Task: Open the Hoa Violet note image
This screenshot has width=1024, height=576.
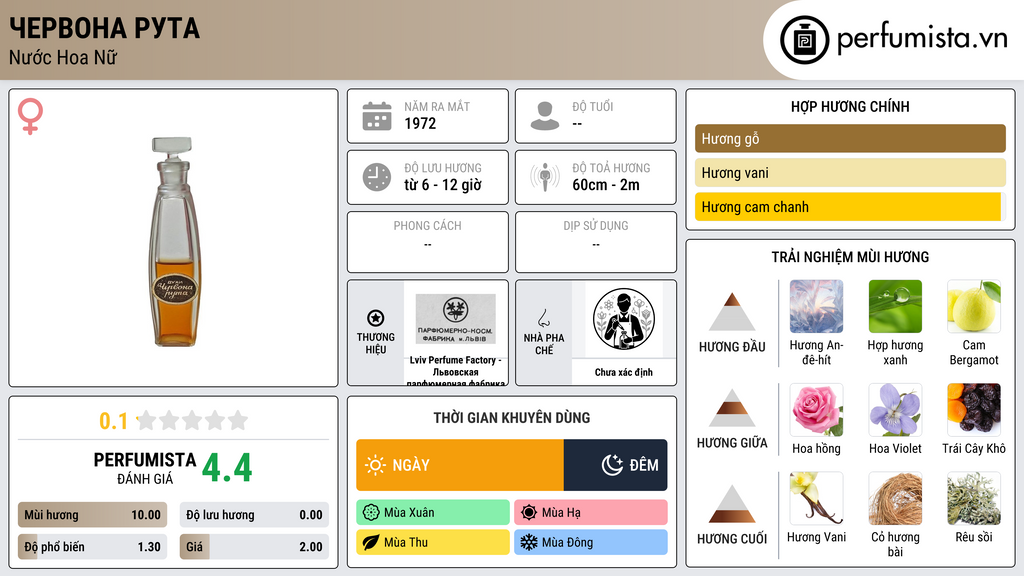Action: [895, 410]
